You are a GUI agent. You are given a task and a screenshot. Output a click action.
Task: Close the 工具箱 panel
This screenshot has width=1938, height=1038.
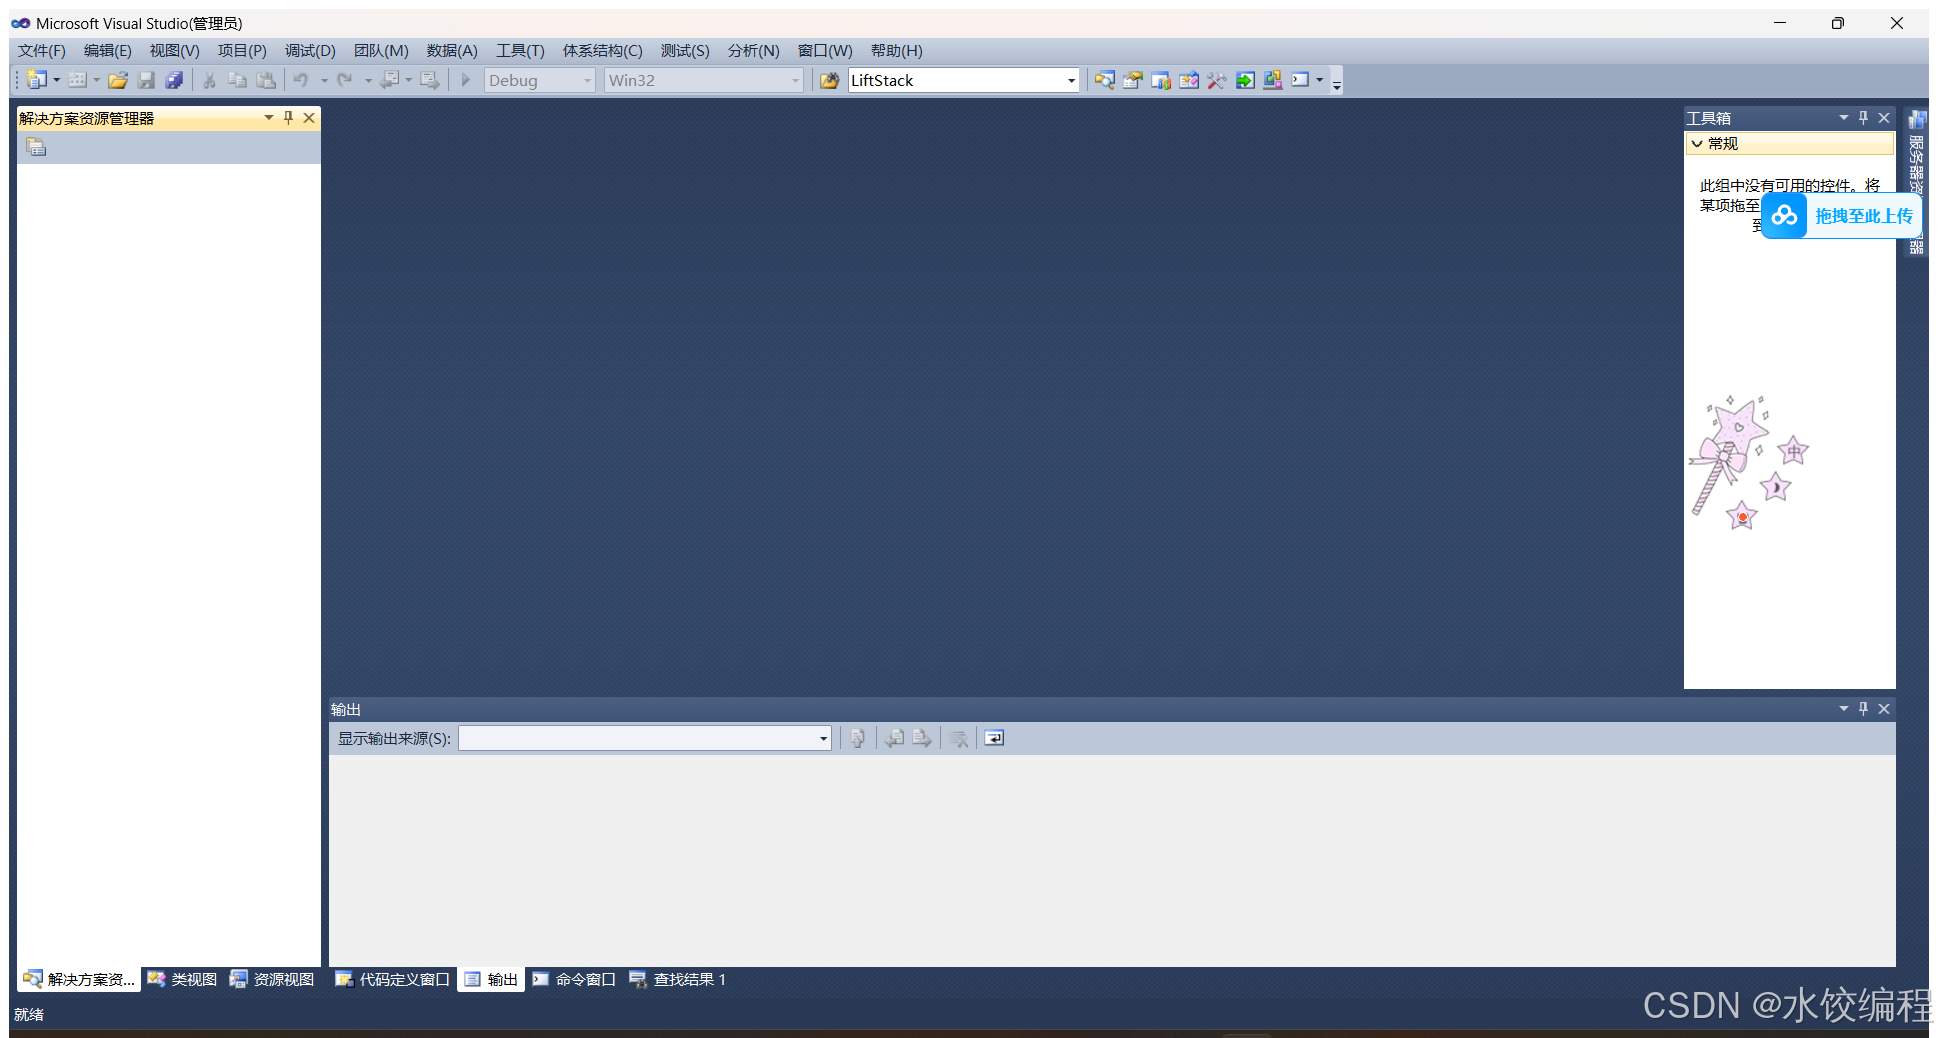pos(1884,118)
